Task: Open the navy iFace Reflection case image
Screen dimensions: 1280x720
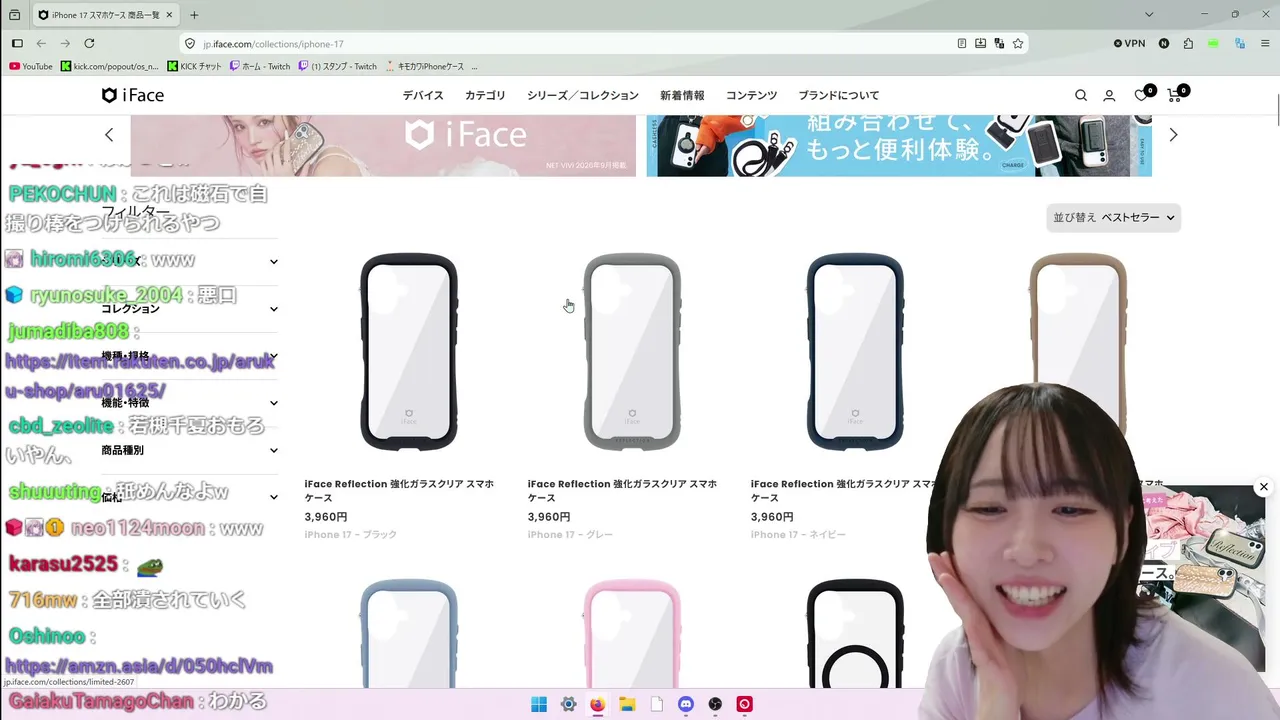Action: [x=855, y=352]
